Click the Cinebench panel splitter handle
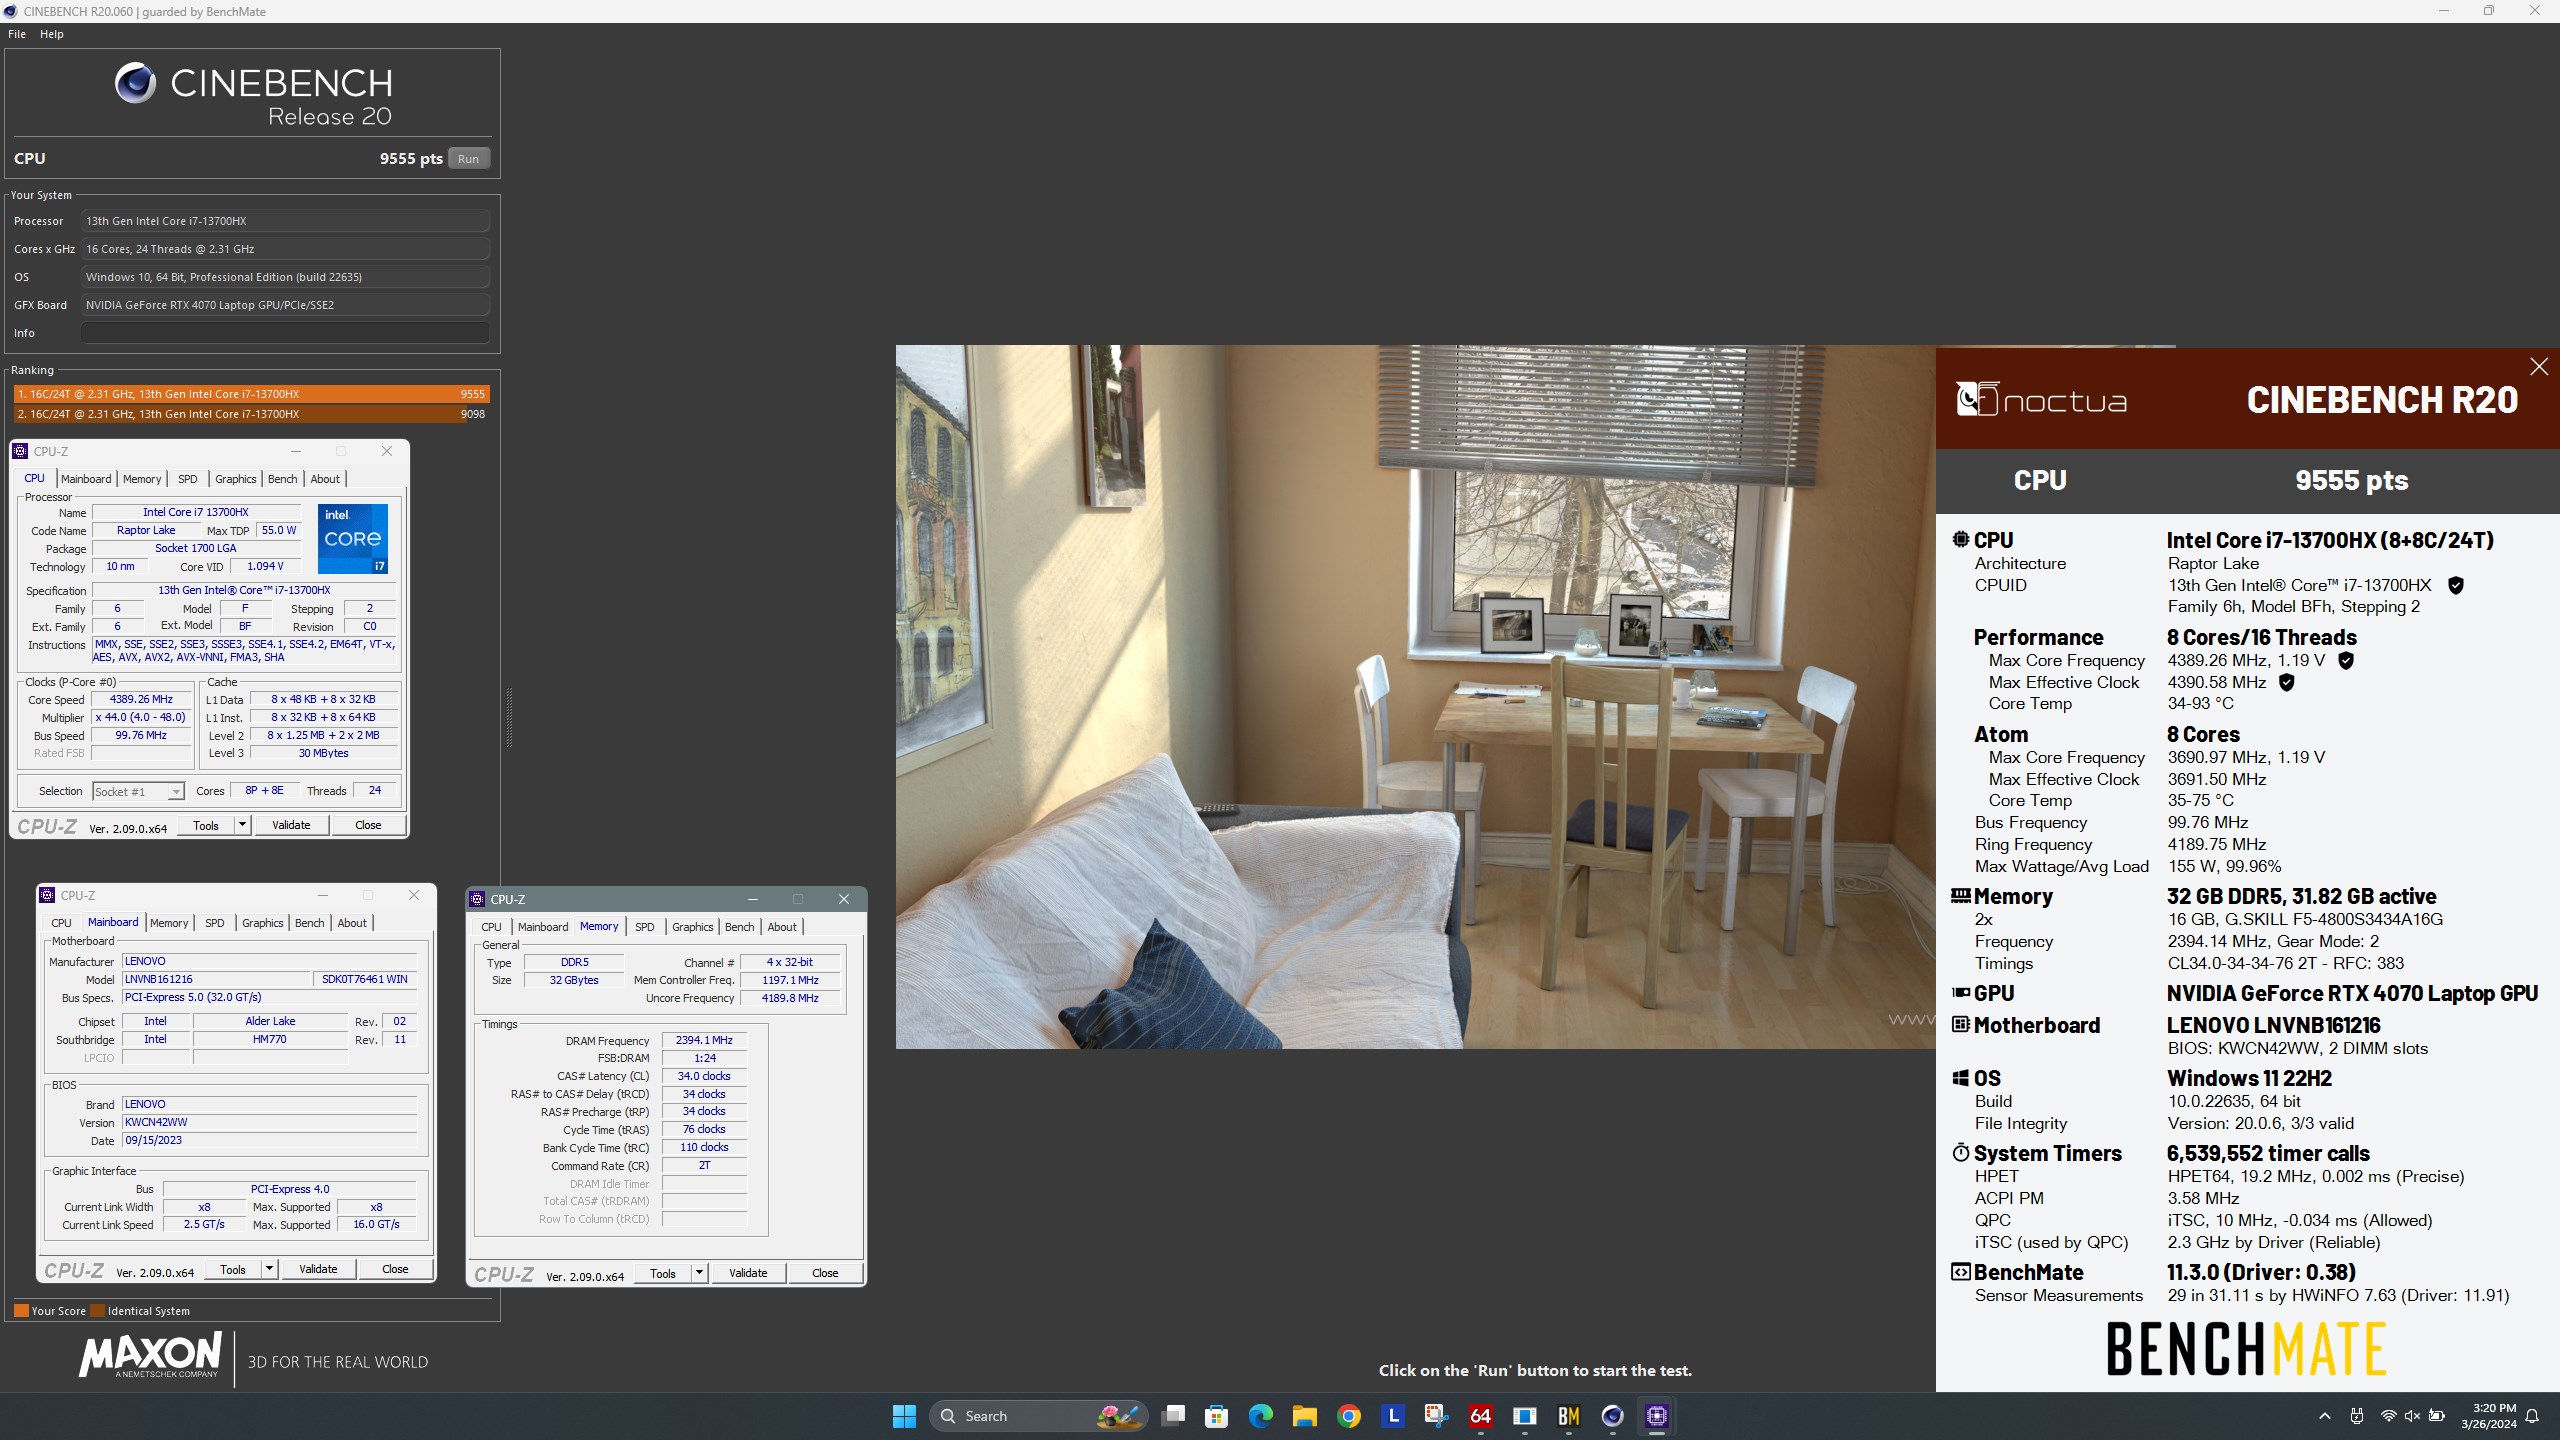Image resolution: width=2560 pixels, height=1440 pixels. pos(509,717)
